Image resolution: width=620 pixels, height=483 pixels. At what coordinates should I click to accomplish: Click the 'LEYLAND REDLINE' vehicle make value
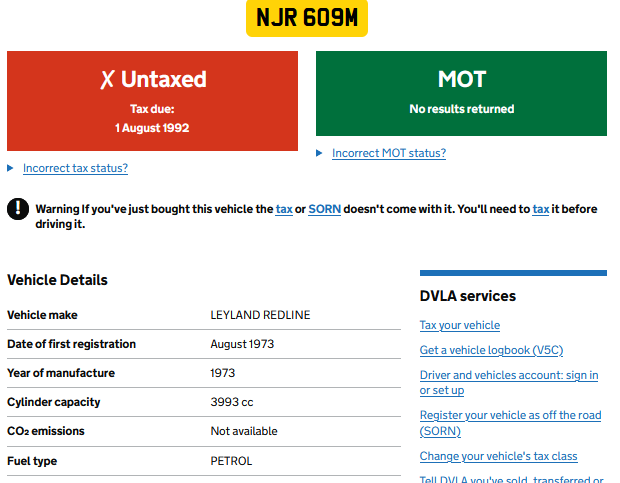260,315
